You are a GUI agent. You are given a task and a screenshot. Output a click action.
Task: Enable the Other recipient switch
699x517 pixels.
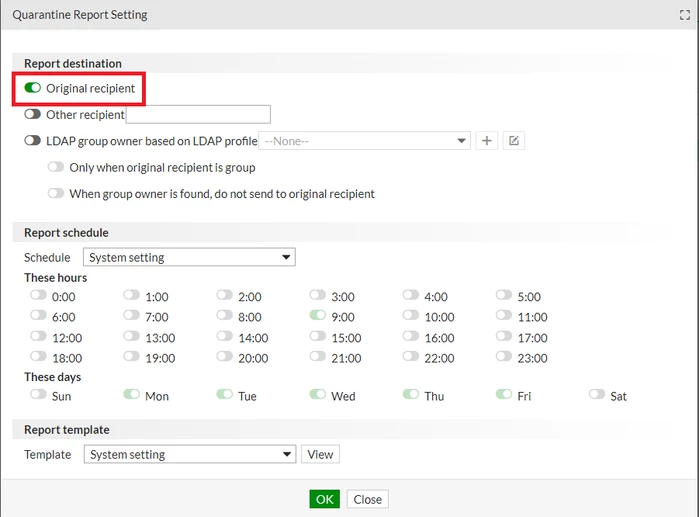click(x=33, y=114)
